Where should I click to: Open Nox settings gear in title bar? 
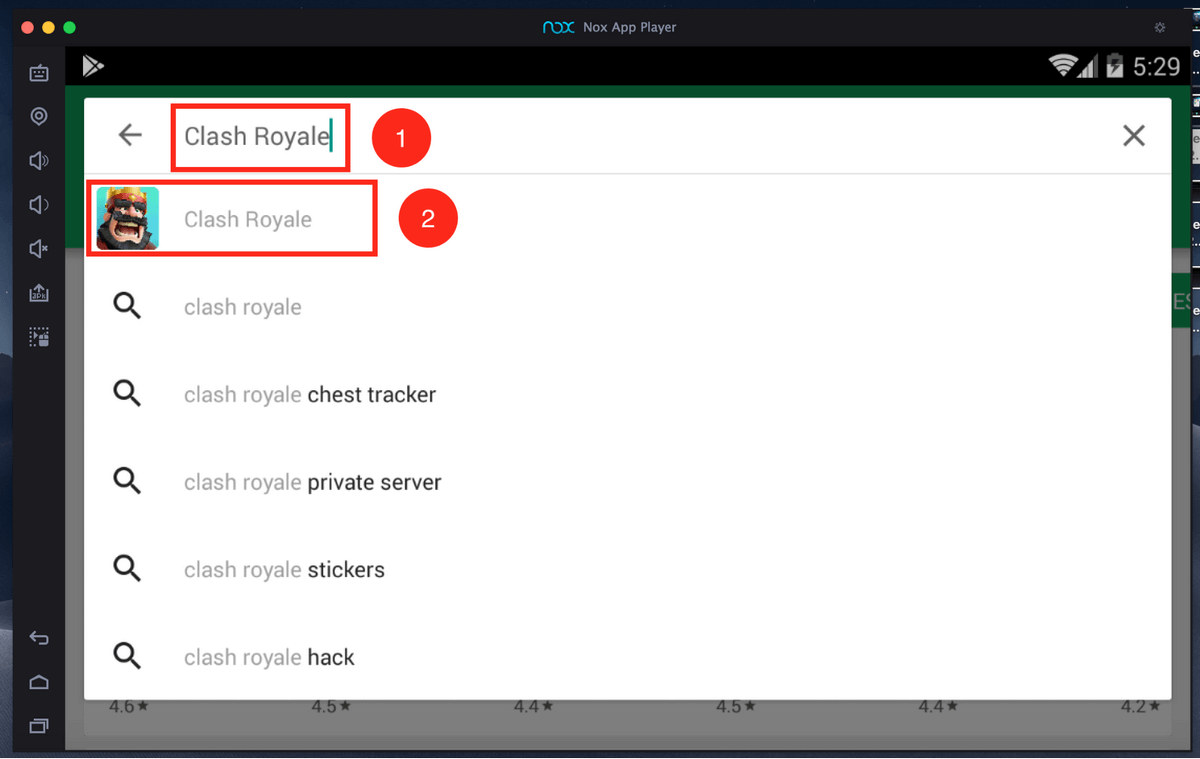[x=1160, y=27]
